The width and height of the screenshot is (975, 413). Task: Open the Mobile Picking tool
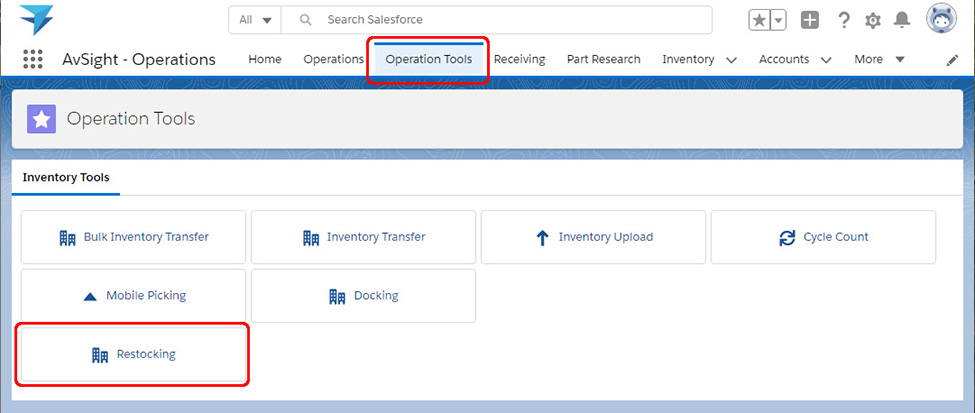(x=134, y=295)
